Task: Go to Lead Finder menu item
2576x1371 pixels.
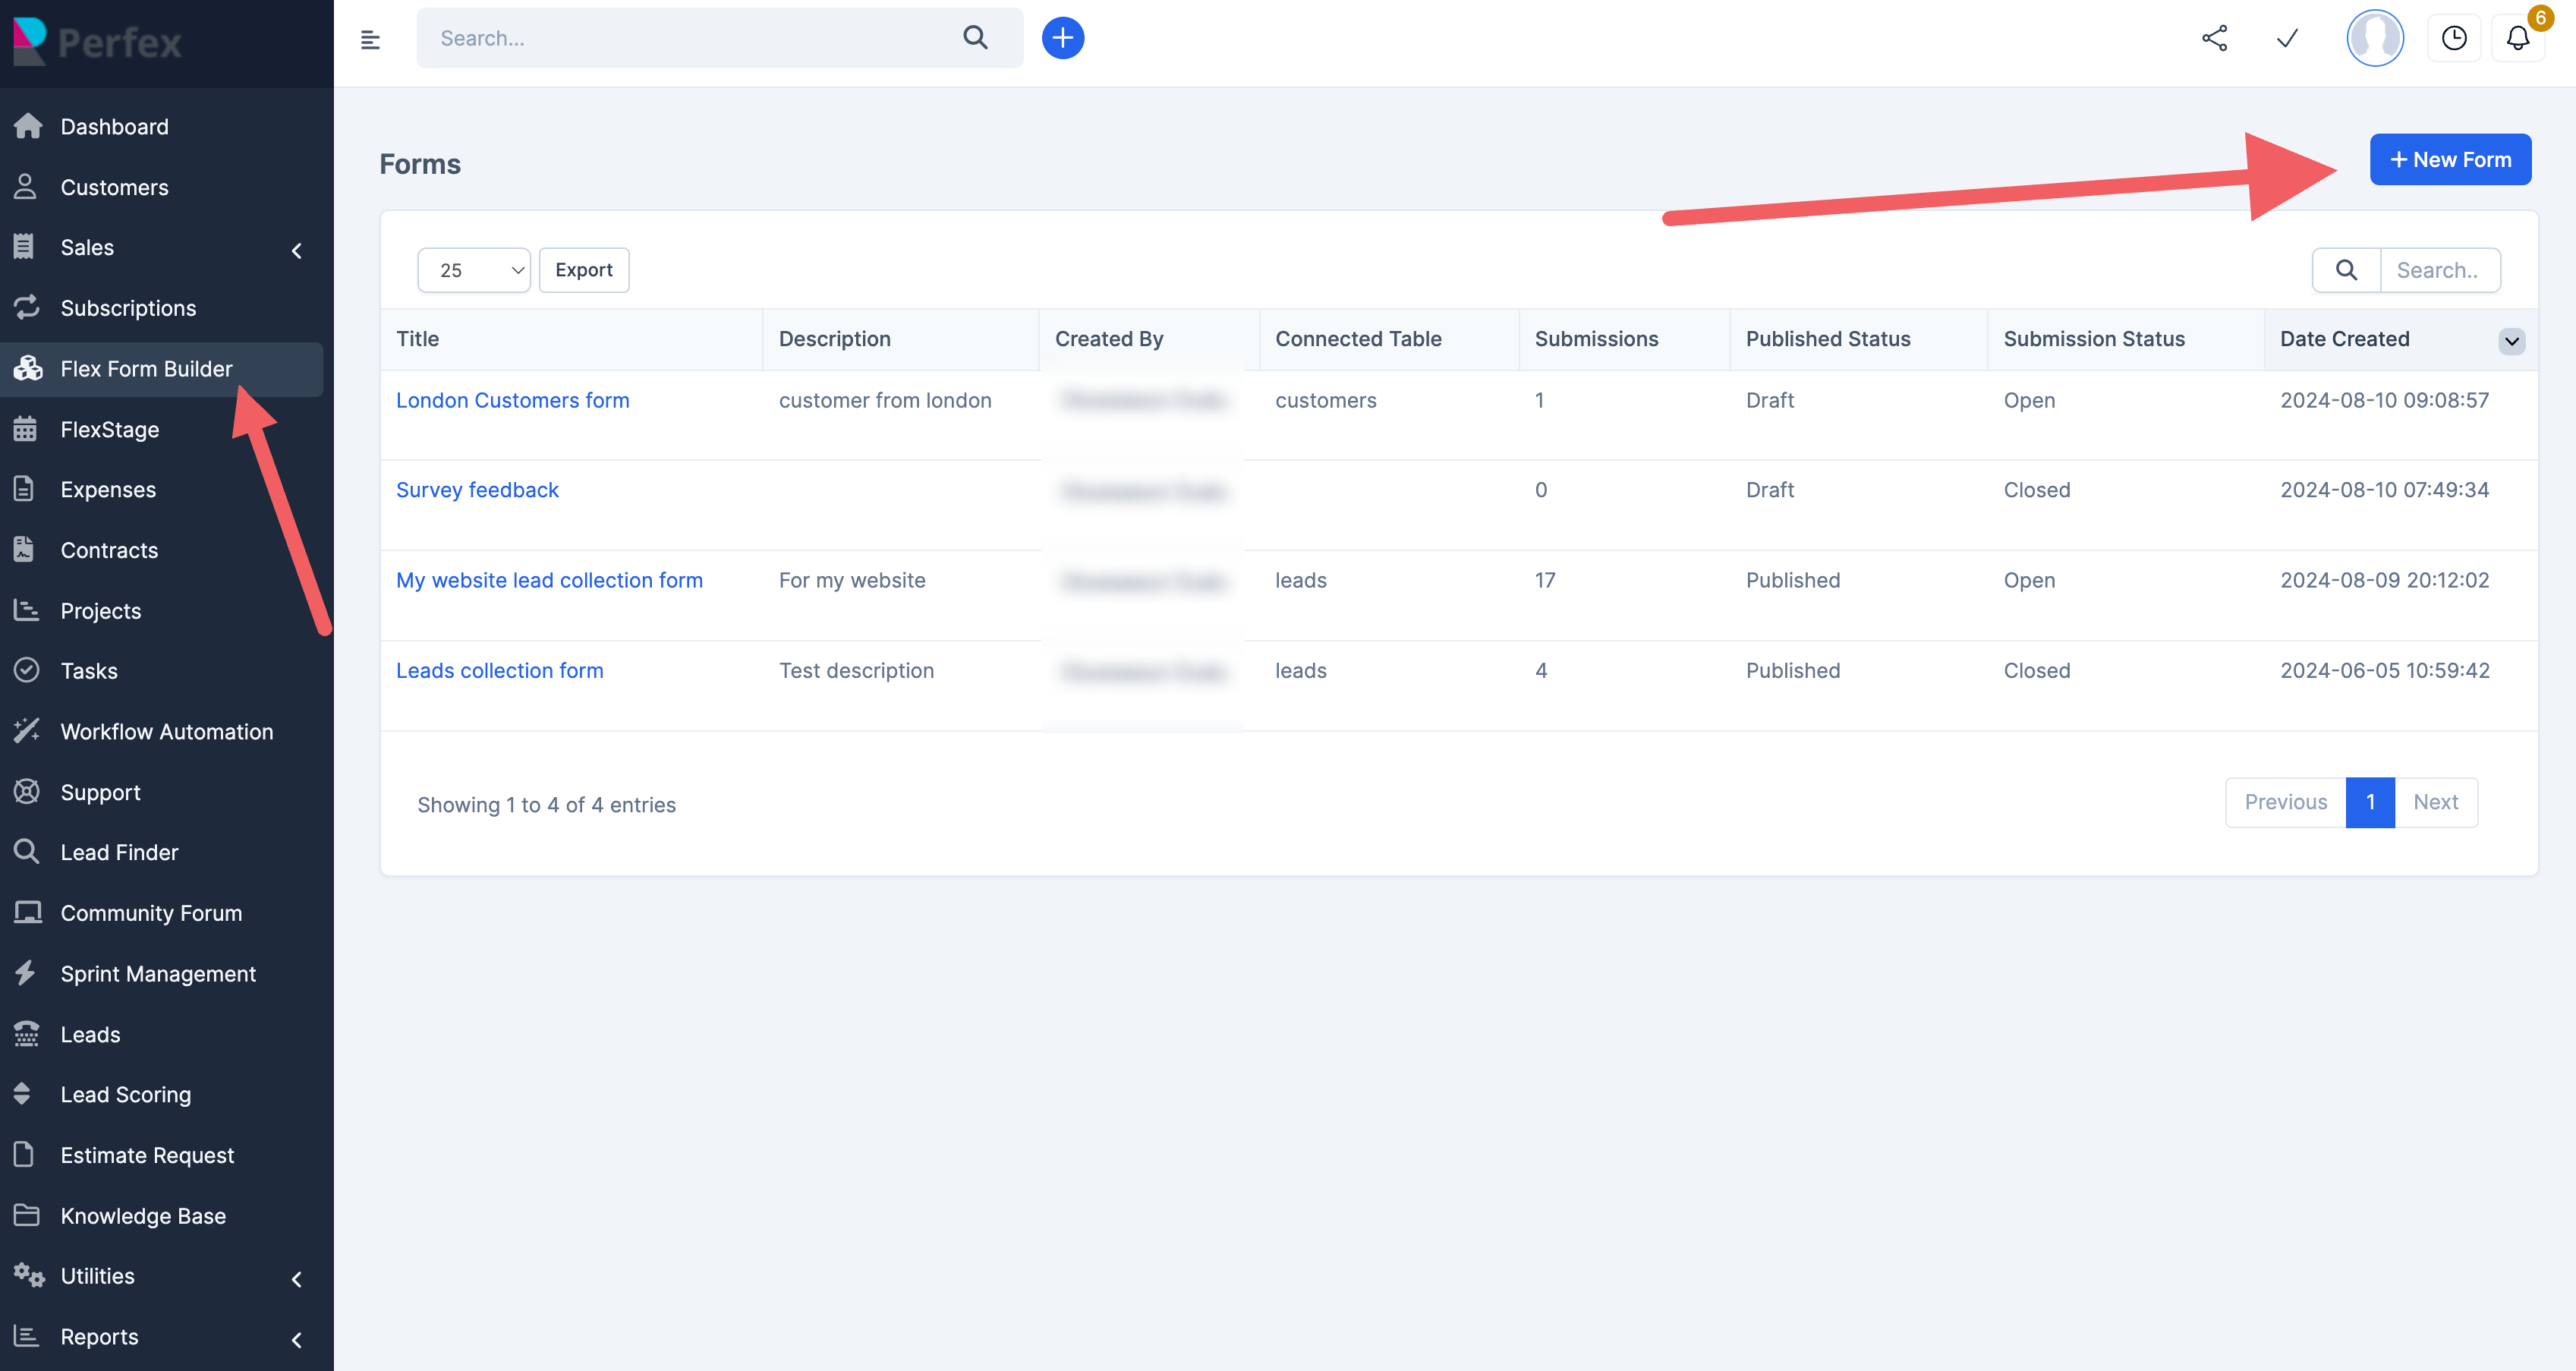Action: (x=119, y=853)
